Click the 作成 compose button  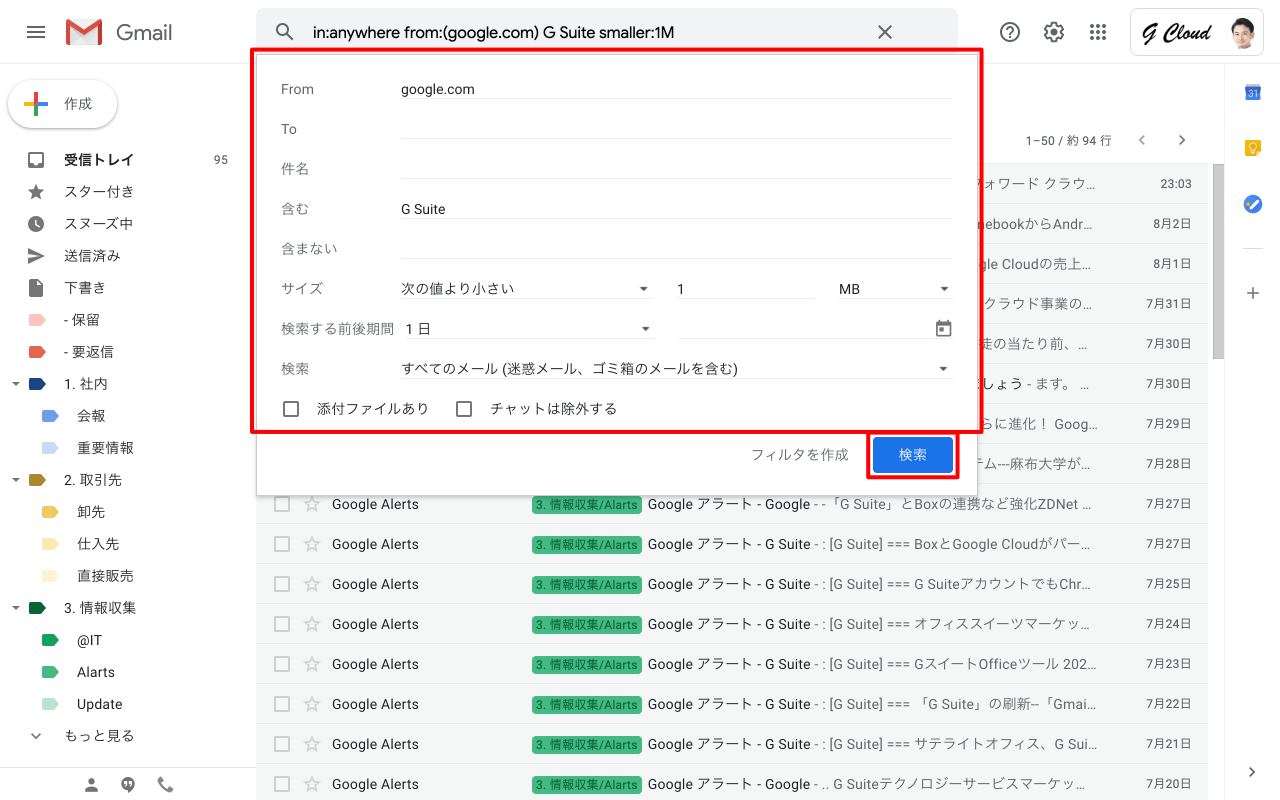[x=62, y=104]
